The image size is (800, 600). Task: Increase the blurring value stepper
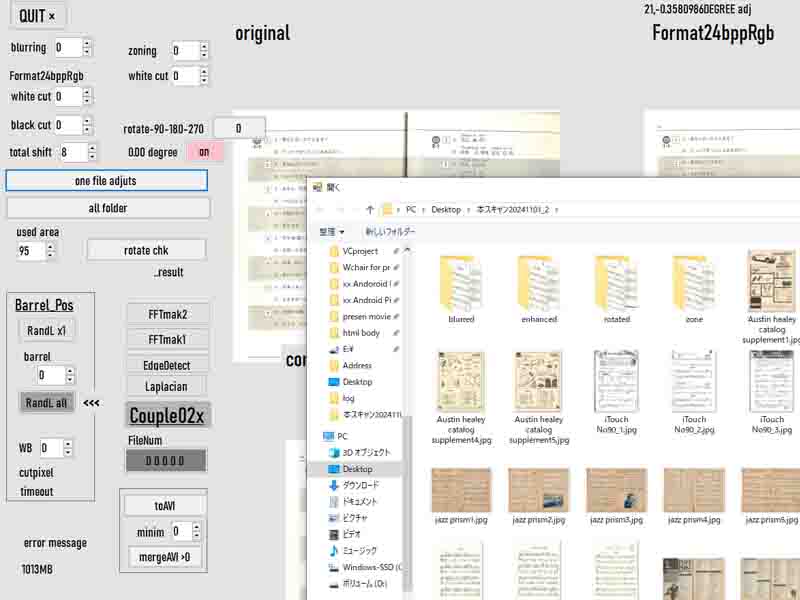click(87, 43)
